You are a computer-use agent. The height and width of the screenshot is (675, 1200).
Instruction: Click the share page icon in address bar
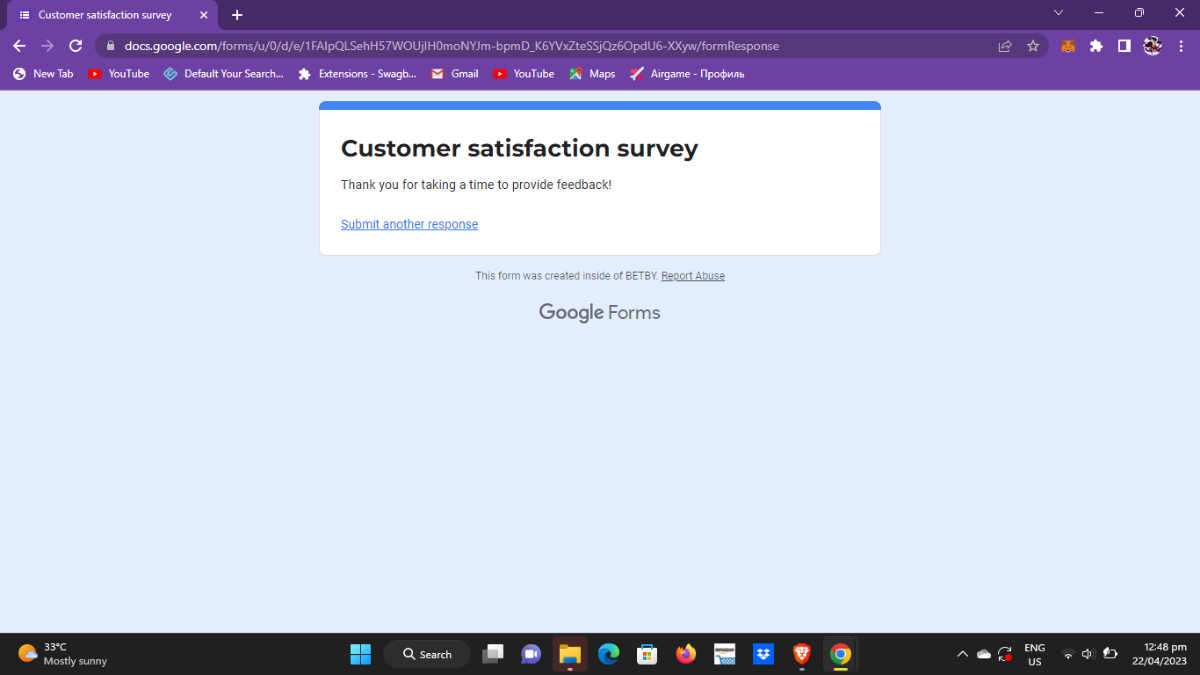point(1005,46)
